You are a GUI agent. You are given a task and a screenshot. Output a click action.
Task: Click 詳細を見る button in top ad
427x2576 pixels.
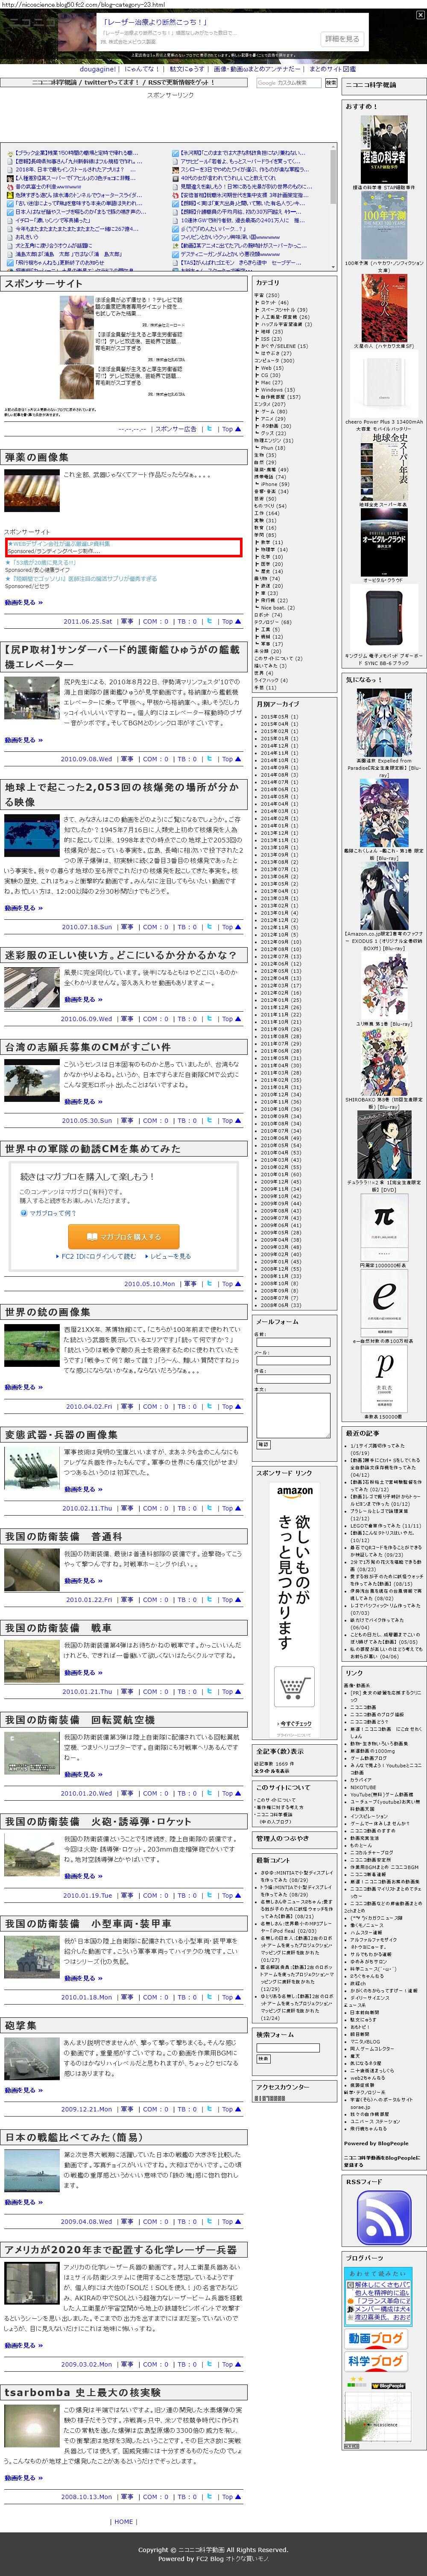[x=341, y=39]
